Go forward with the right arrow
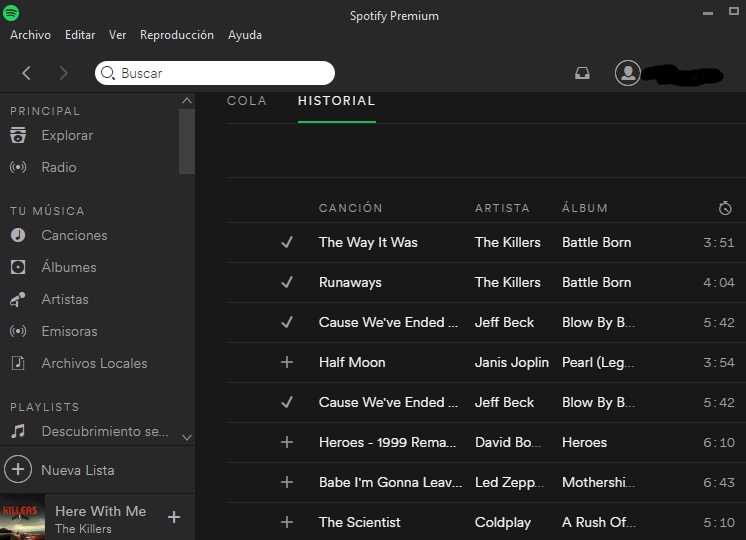The image size is (746, 540). [63, 73]
